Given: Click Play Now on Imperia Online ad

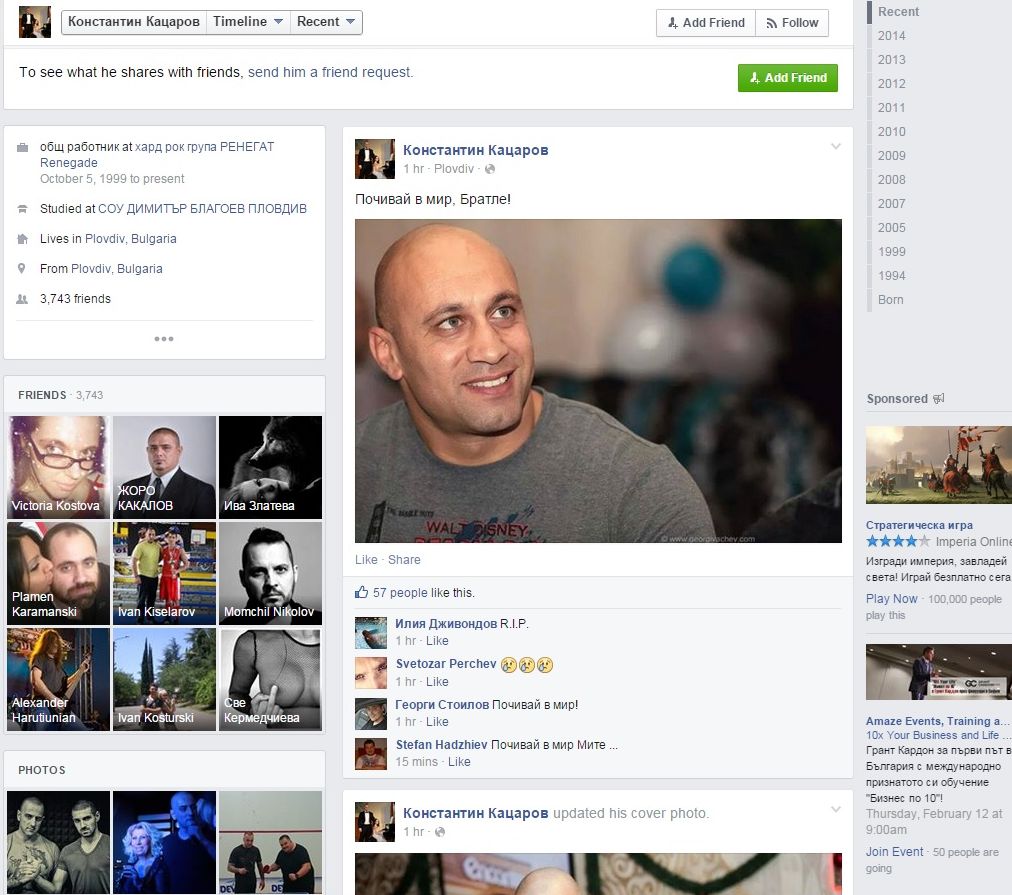Looking at the screenshot, I should tap(891, 598).
